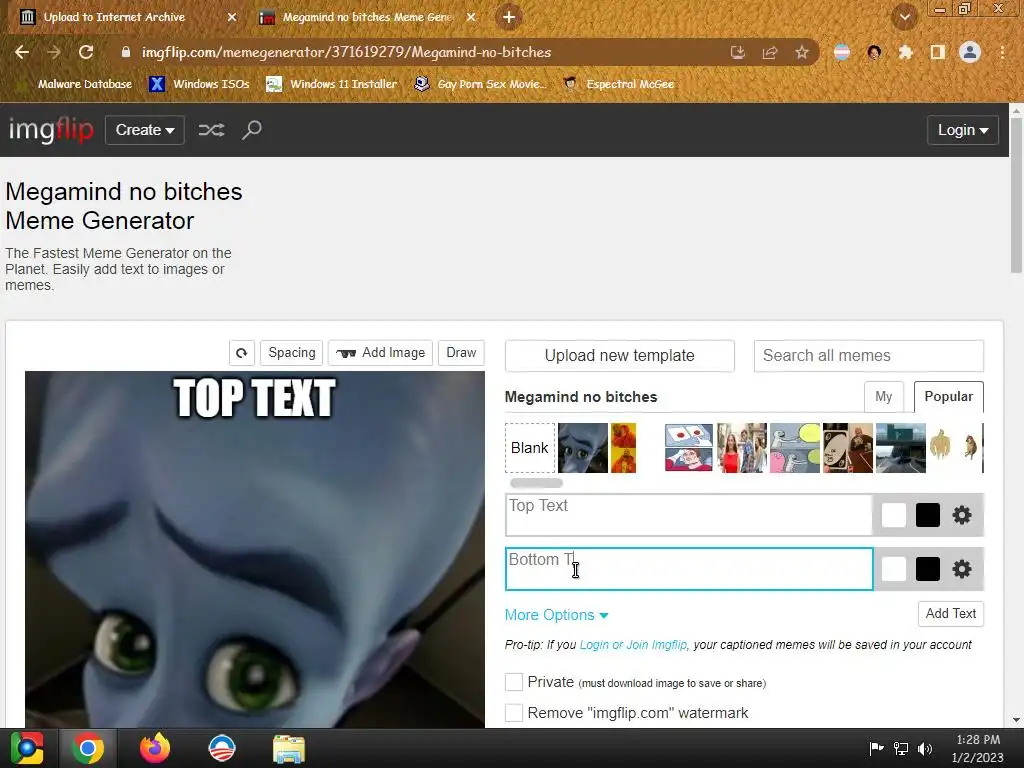Follow the Login or Join Imgflip link

point(633,645)
